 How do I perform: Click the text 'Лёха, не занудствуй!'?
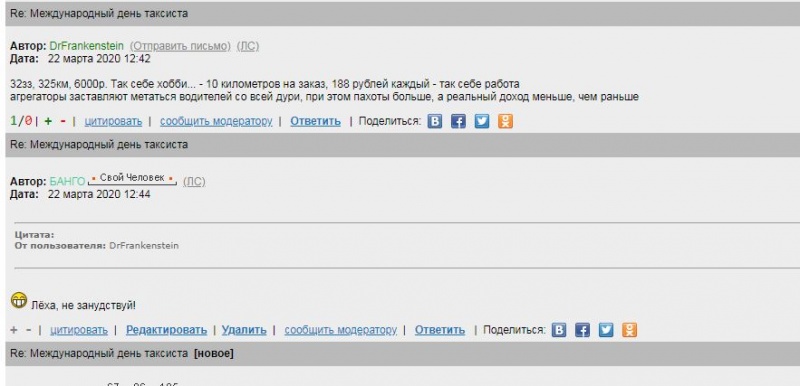[84, 306]
